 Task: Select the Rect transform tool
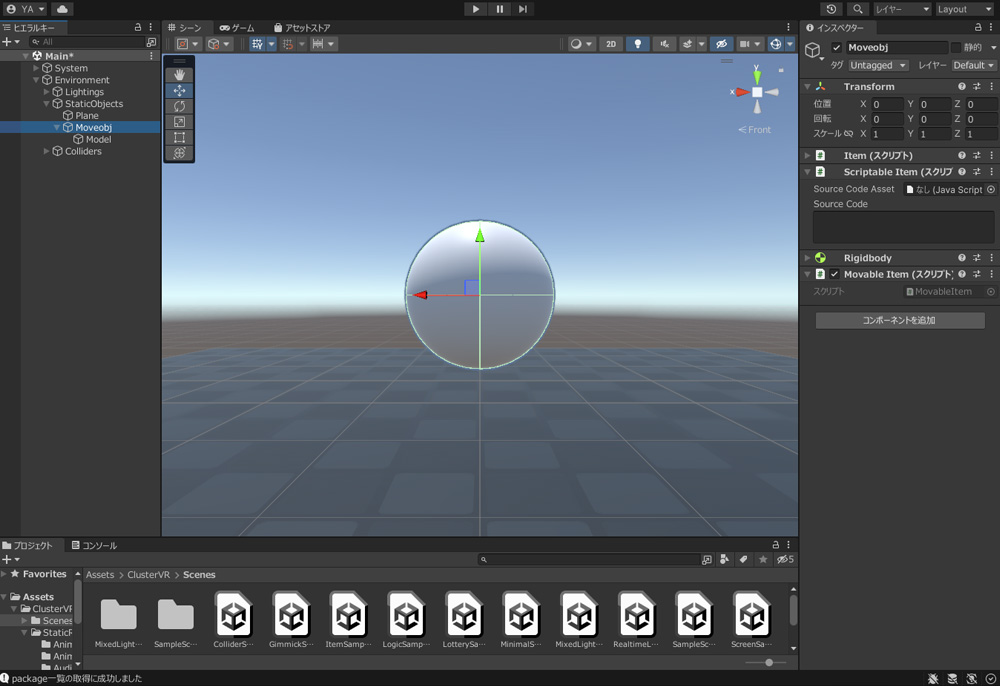click(180, 138)
